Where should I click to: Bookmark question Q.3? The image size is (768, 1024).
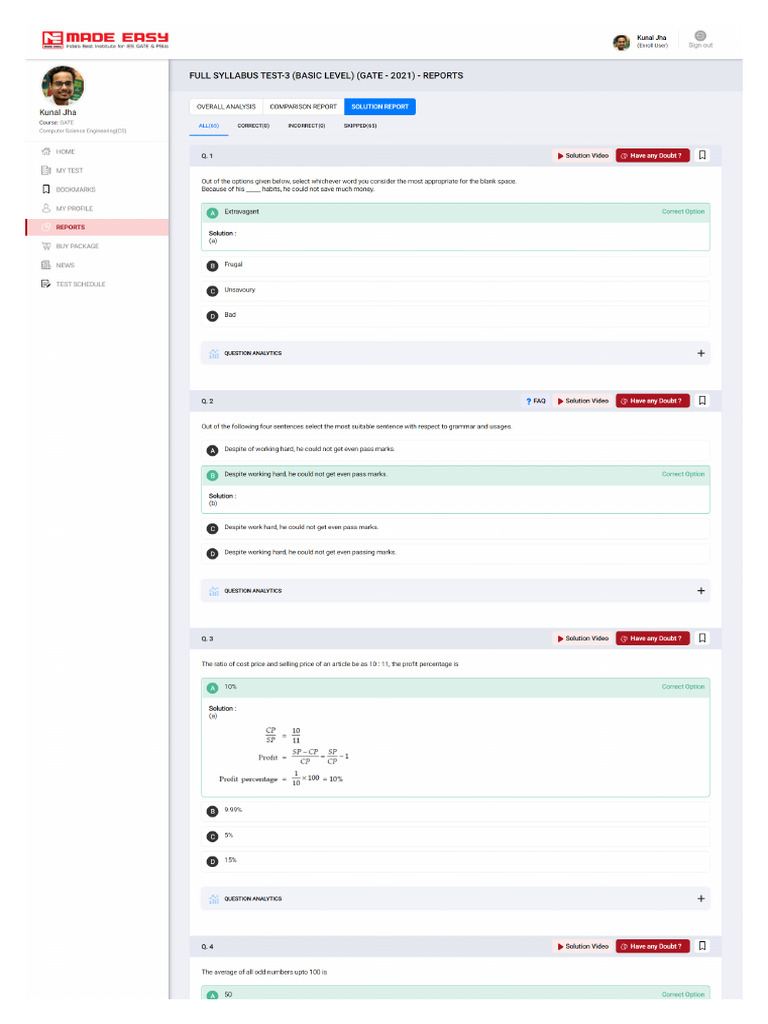tap(702, 638)
